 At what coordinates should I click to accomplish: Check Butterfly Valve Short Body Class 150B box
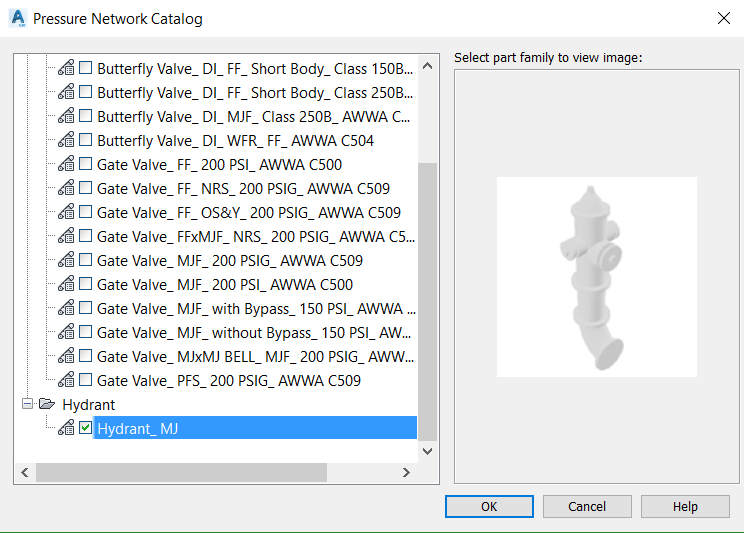click(85, 67)
